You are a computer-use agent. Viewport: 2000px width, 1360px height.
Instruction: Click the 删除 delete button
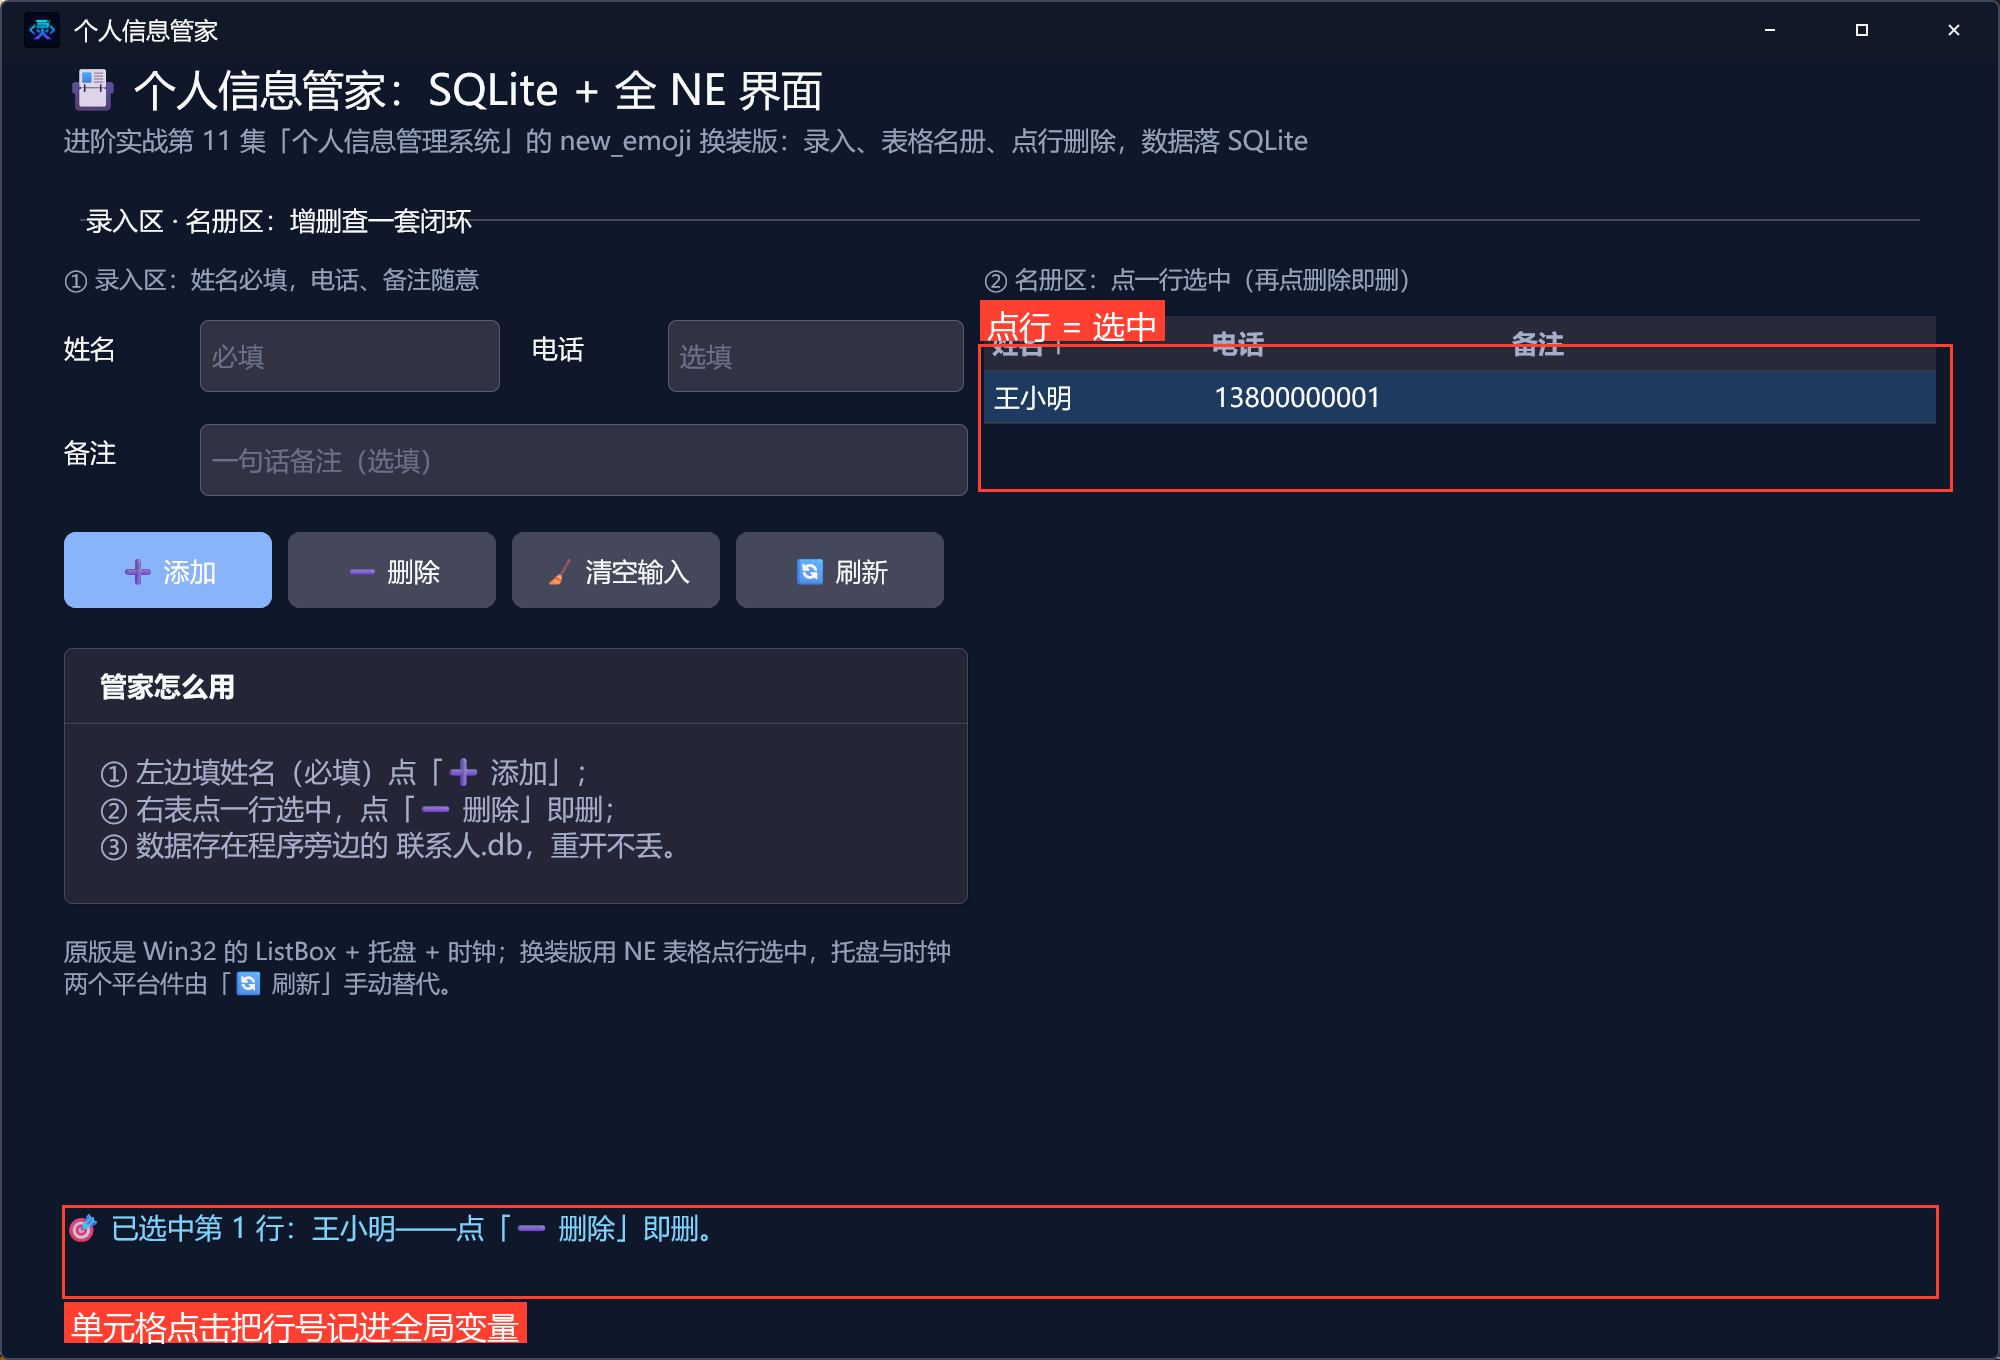(x=392, y=570)
